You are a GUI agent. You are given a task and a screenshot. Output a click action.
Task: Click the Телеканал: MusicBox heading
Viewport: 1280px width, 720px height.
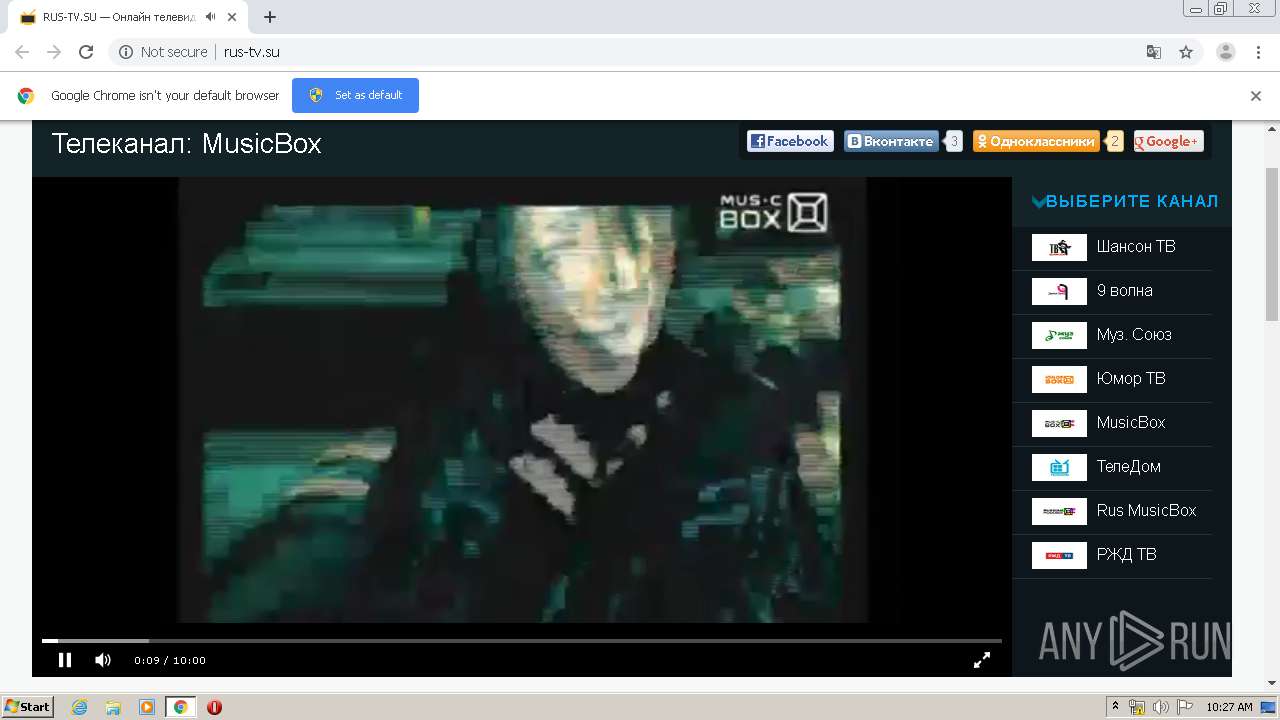click(x=186, y=143)
